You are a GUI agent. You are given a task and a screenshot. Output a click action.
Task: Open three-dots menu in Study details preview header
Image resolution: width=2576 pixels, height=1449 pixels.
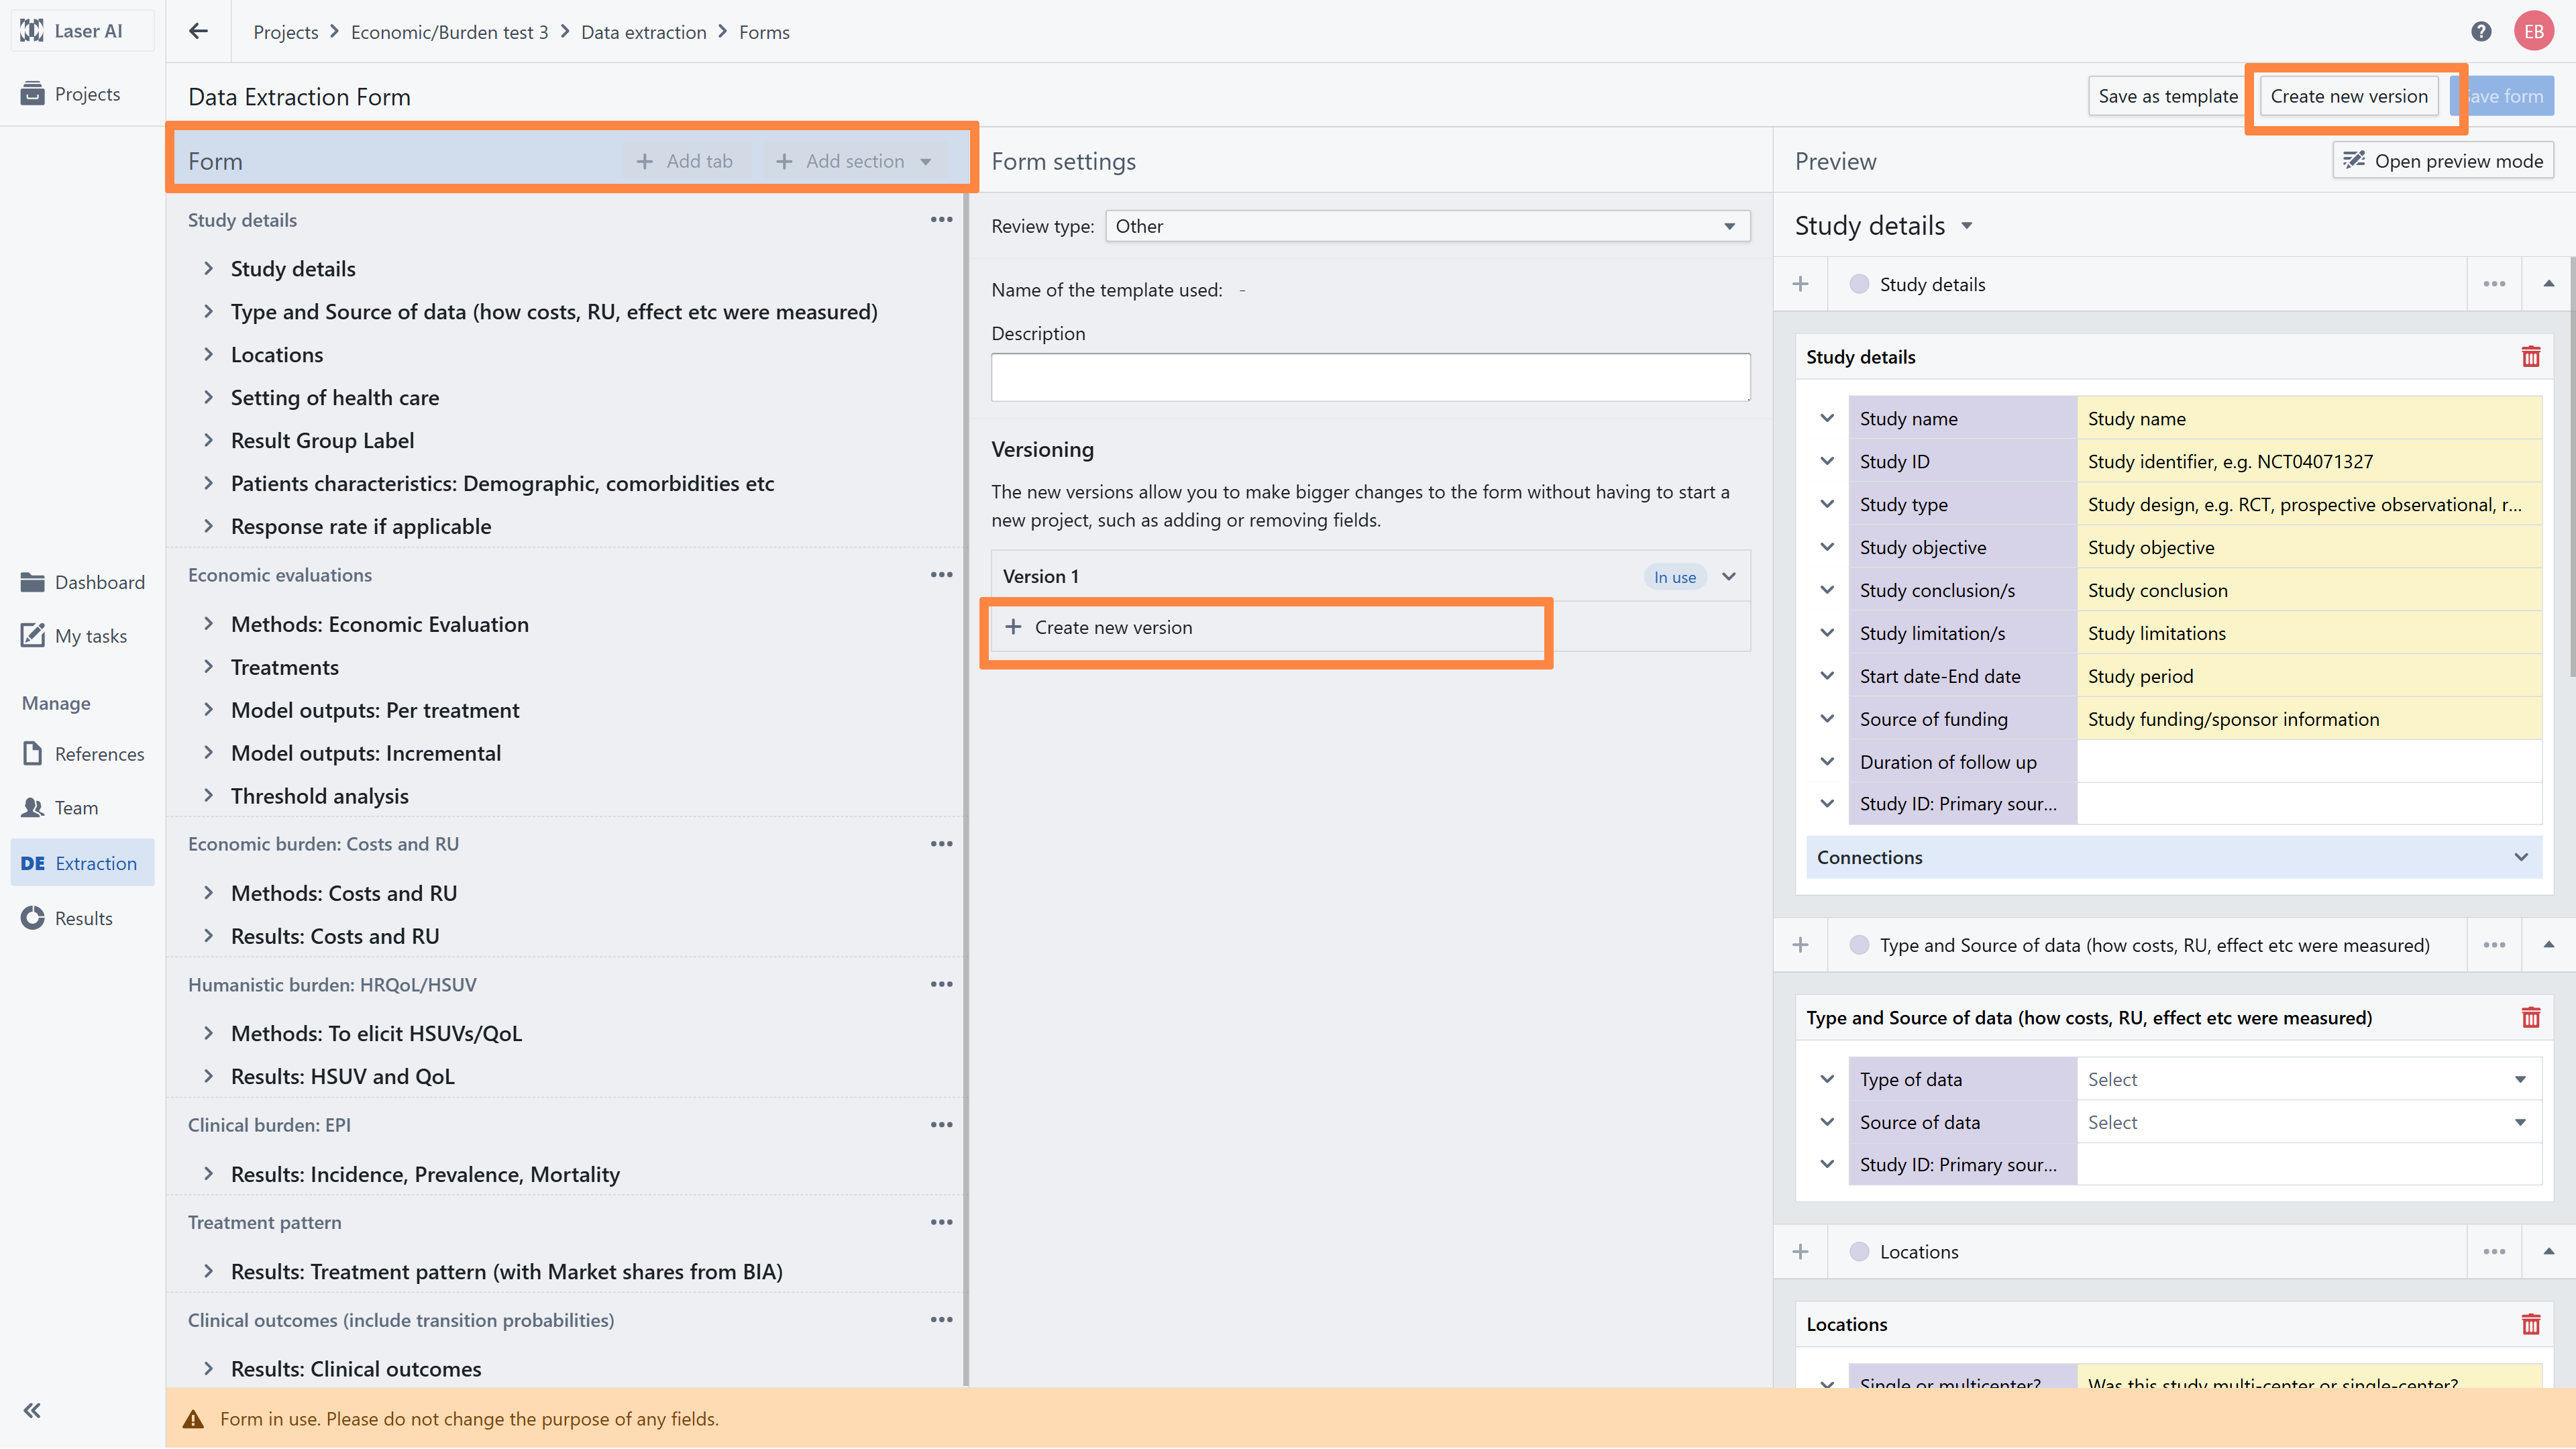point(2494,284)
